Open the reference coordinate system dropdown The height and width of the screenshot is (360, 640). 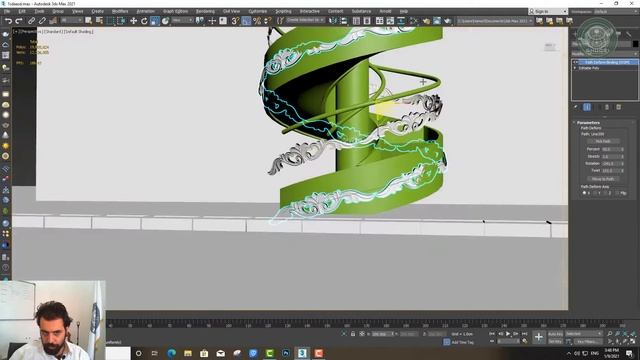182,20
